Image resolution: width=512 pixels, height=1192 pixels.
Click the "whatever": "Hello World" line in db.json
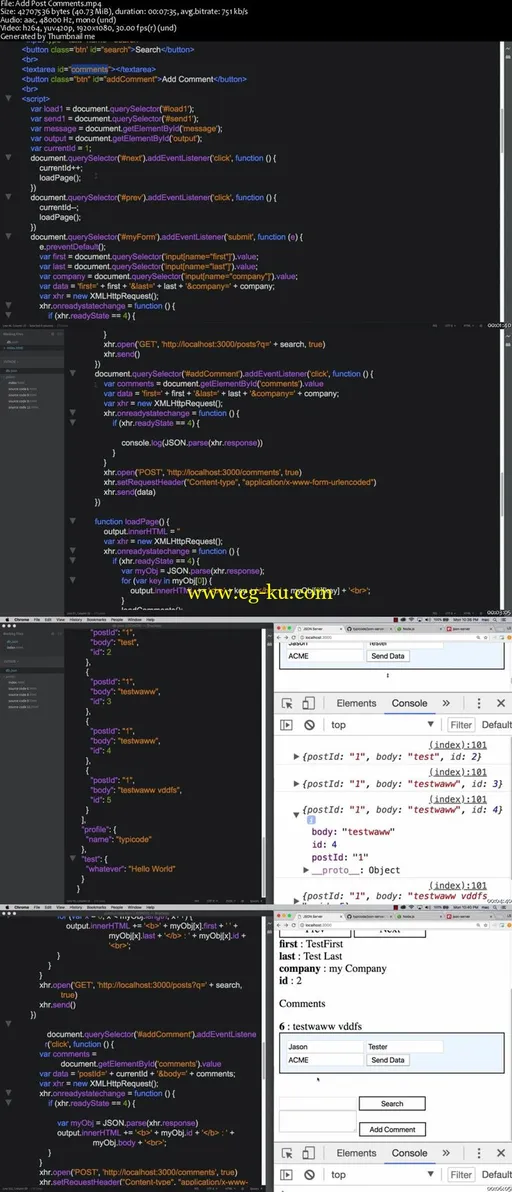132,867
